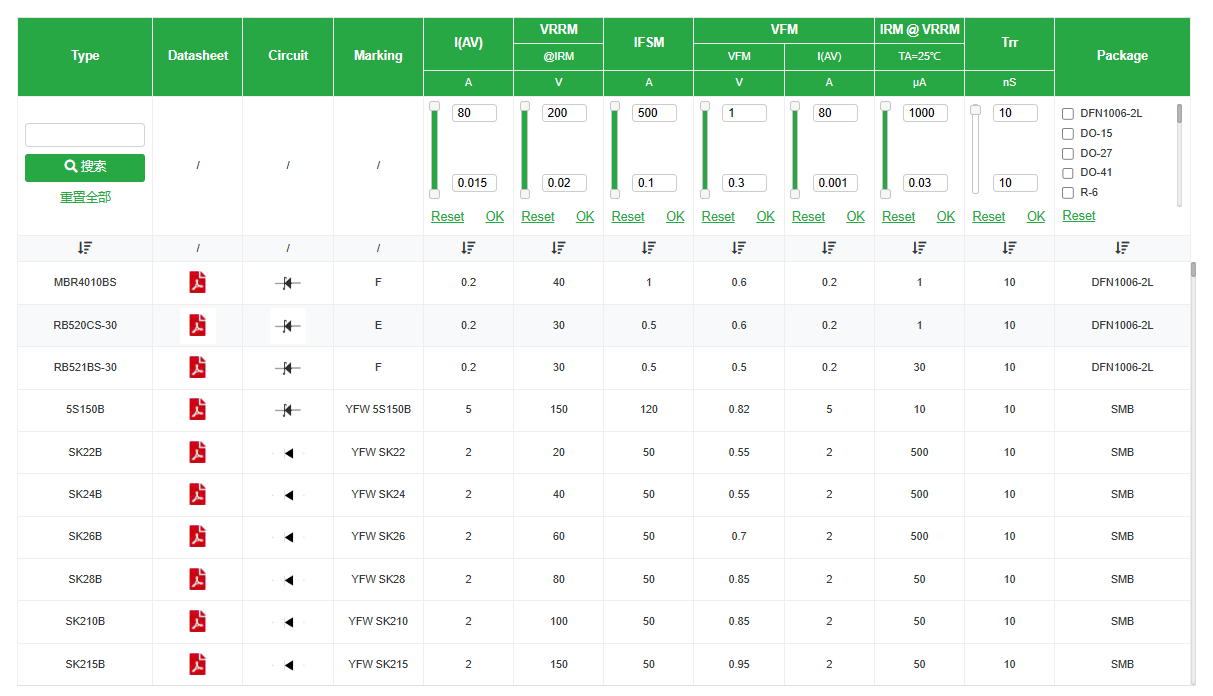Open the SK26B datasheet PDF icon
Screen dimensions: 1213x696
click(197, 536)
